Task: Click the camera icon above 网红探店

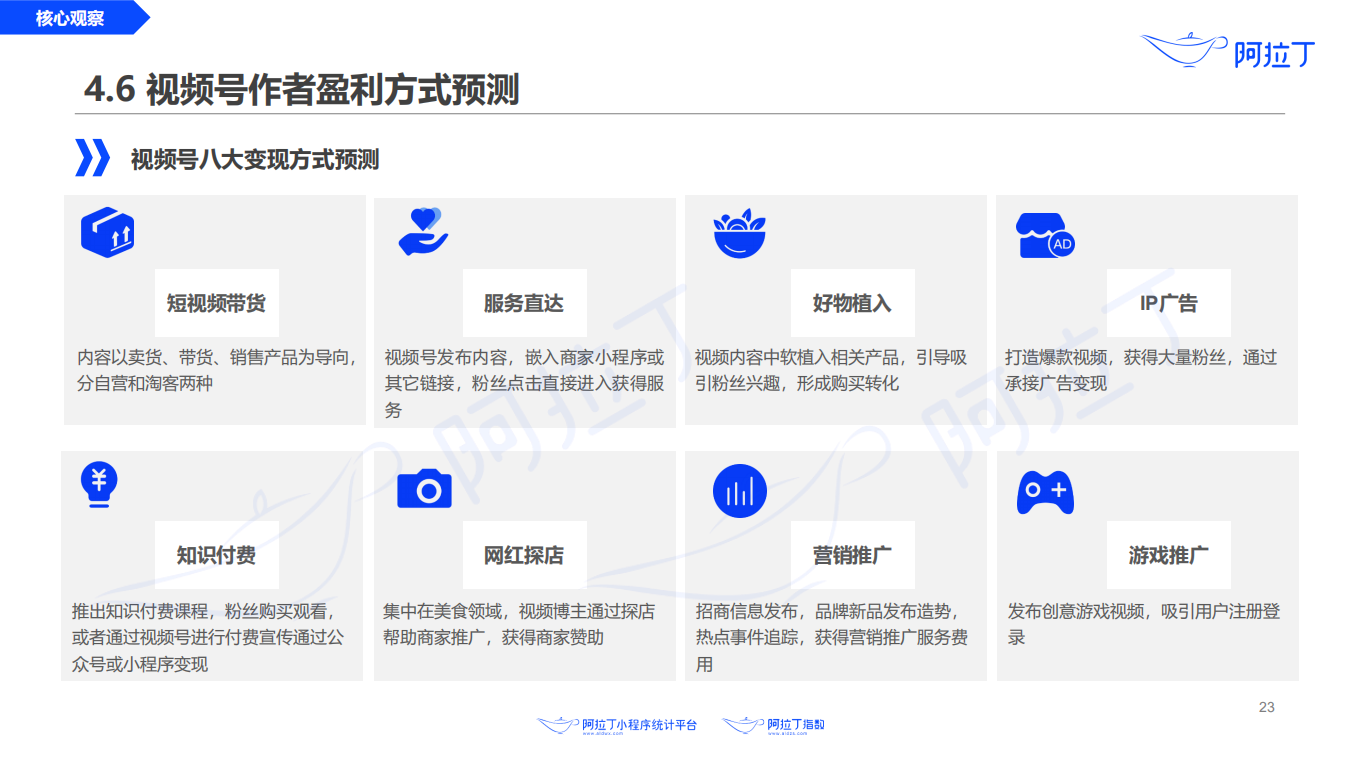Action: (424, 489)
